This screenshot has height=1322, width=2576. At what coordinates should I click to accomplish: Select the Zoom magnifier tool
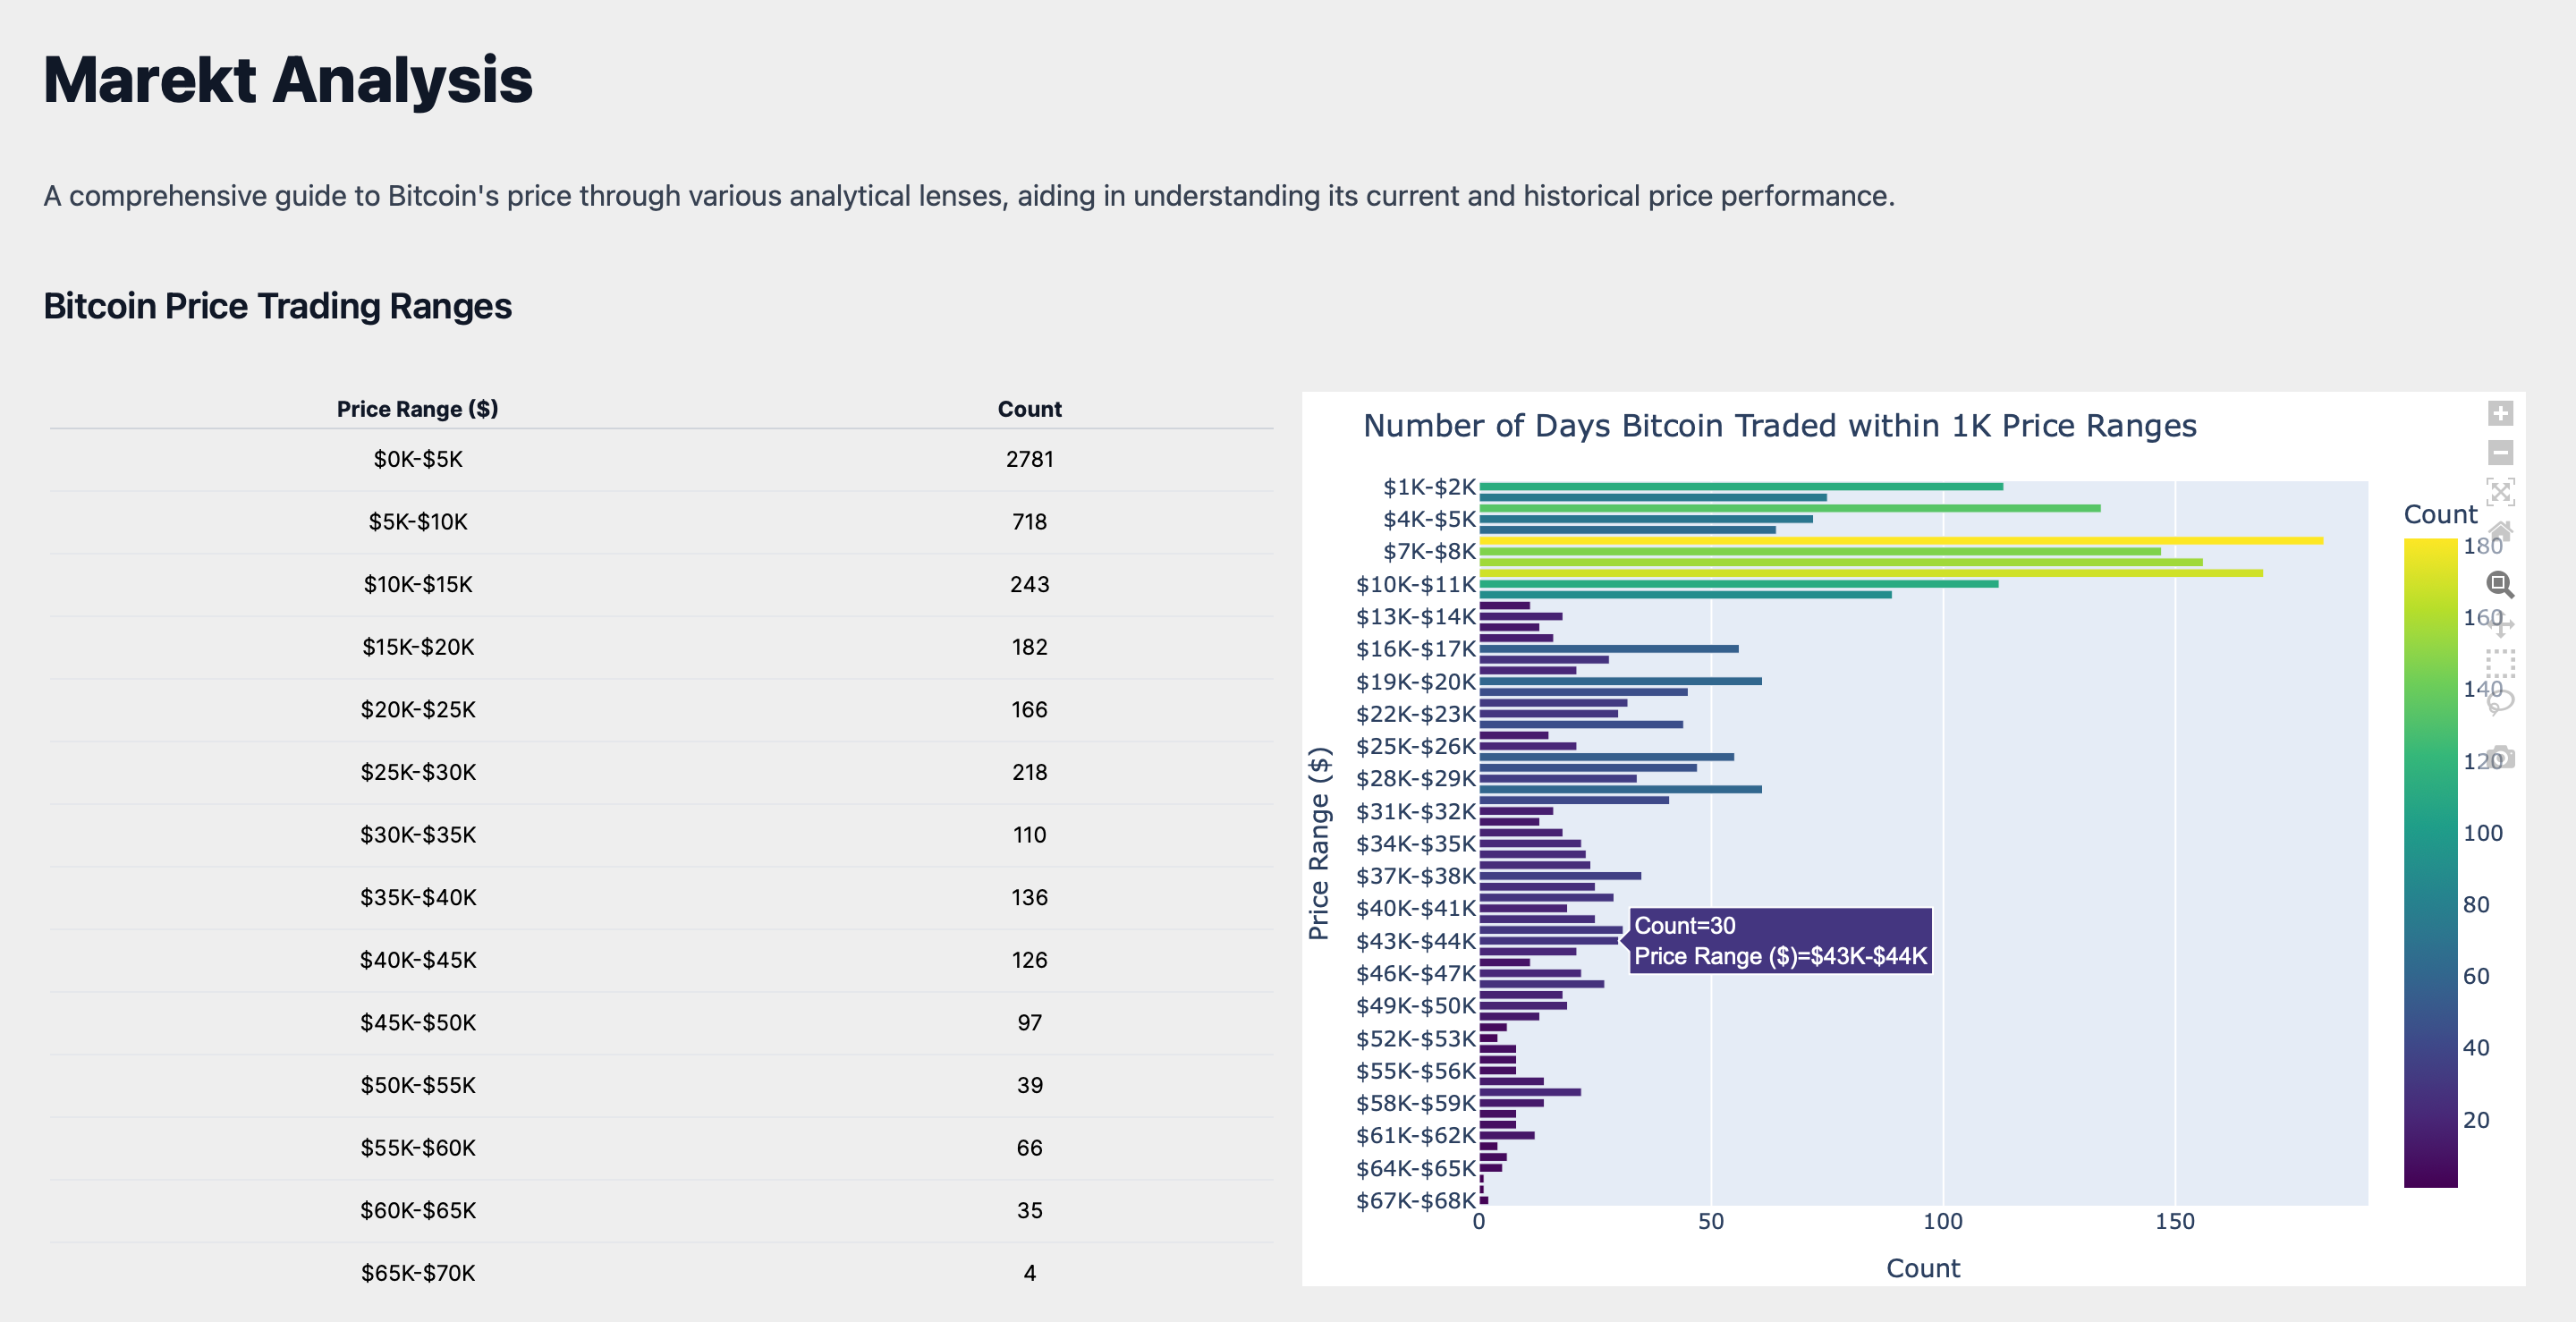tap(2499, 584)
